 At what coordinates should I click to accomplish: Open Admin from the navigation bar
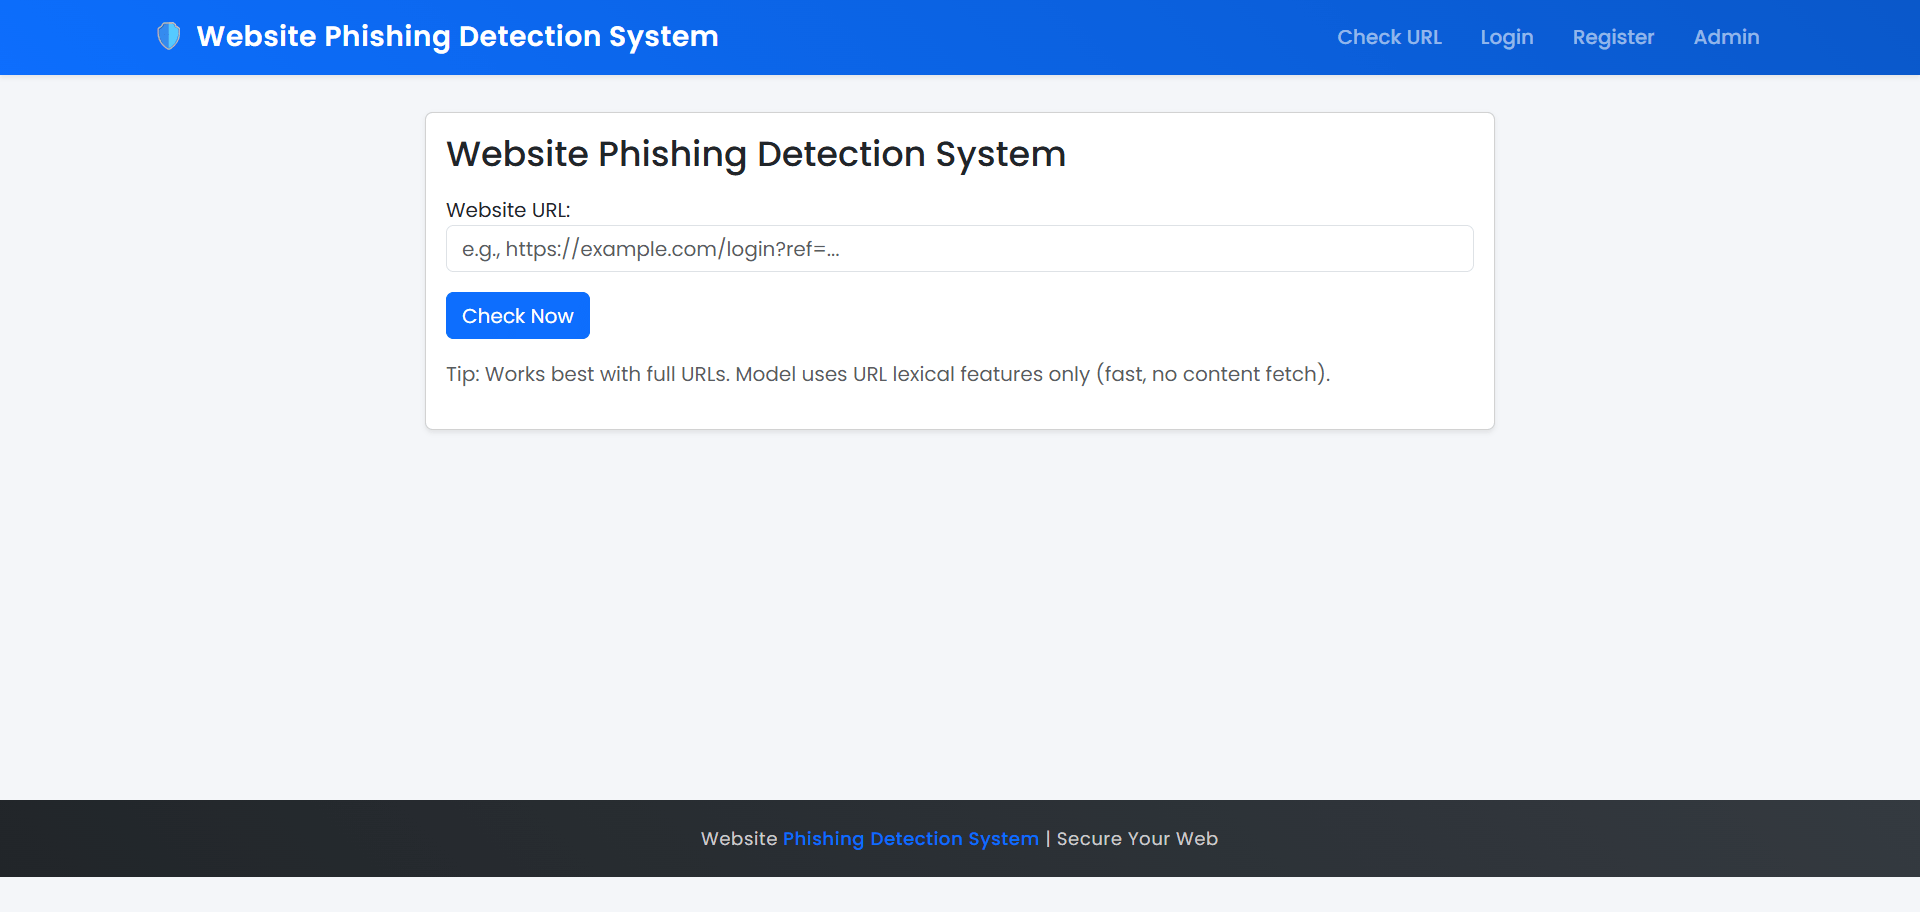click(x=1726, y=37)
